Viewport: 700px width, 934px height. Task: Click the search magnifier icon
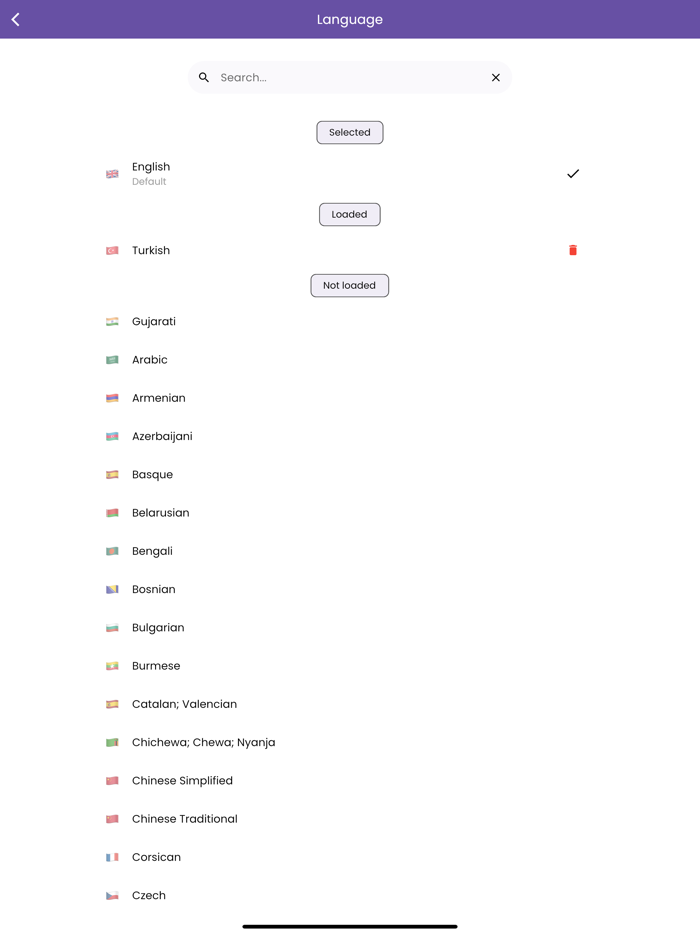(x=204, y=77)
